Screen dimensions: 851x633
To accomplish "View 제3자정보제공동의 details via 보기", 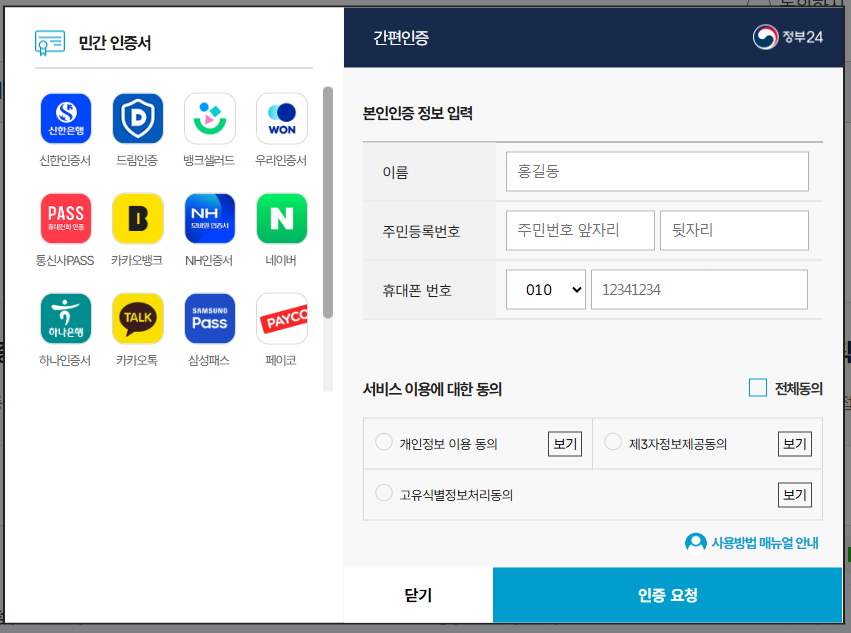I will (795, 444).
